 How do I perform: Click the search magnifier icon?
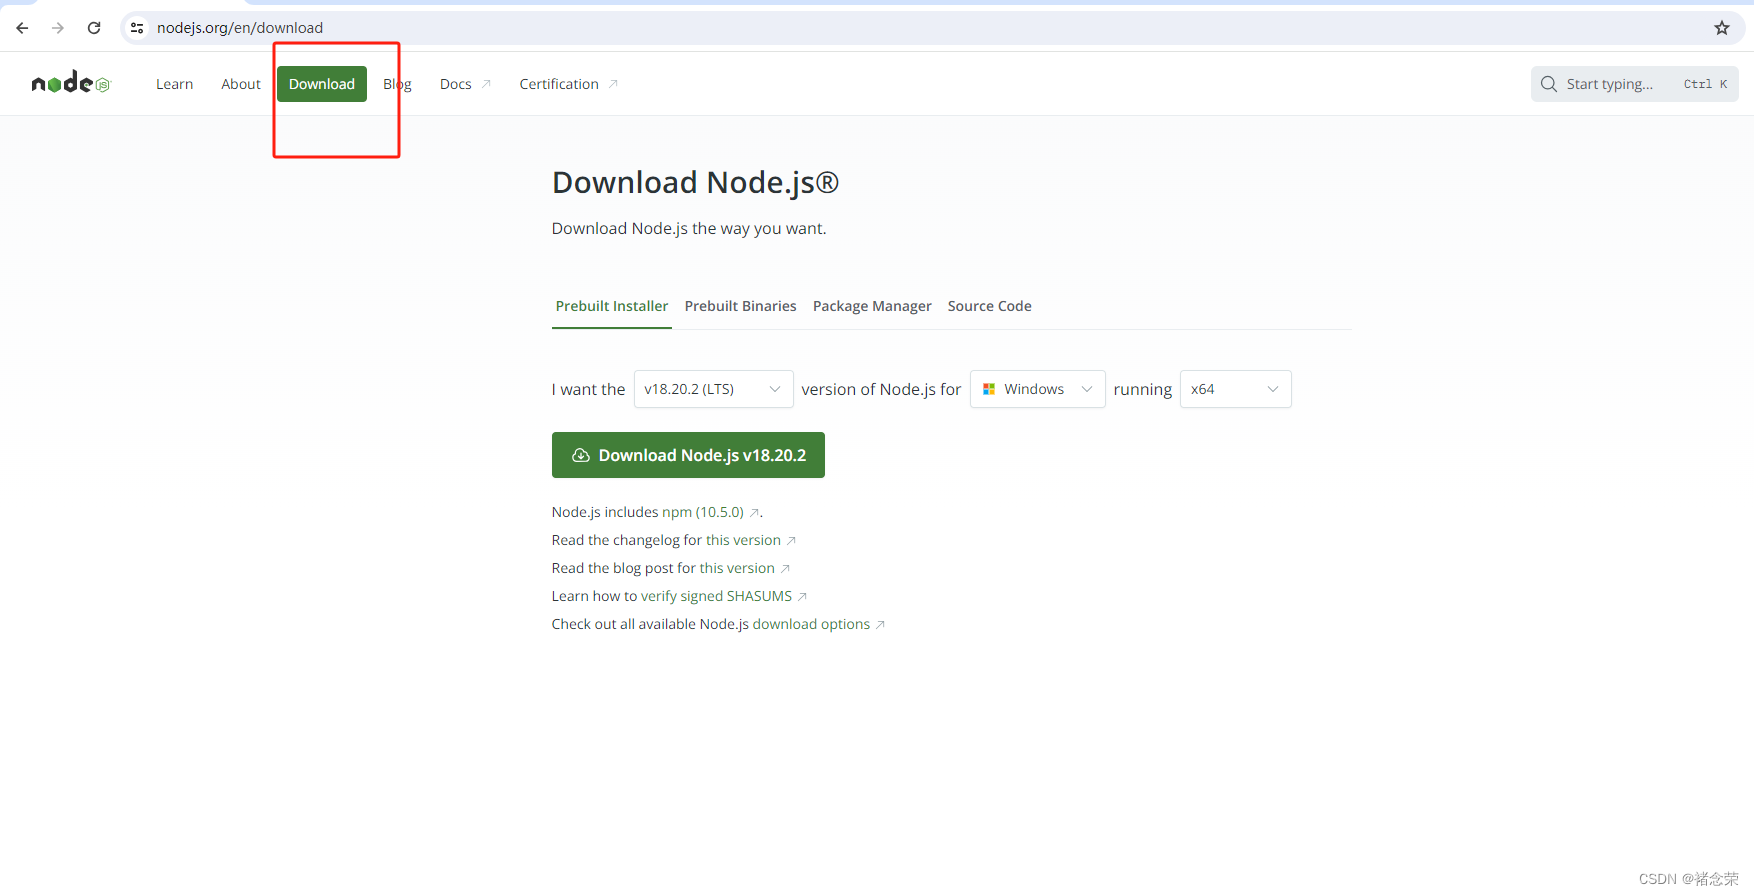(x=1549, y=84)
